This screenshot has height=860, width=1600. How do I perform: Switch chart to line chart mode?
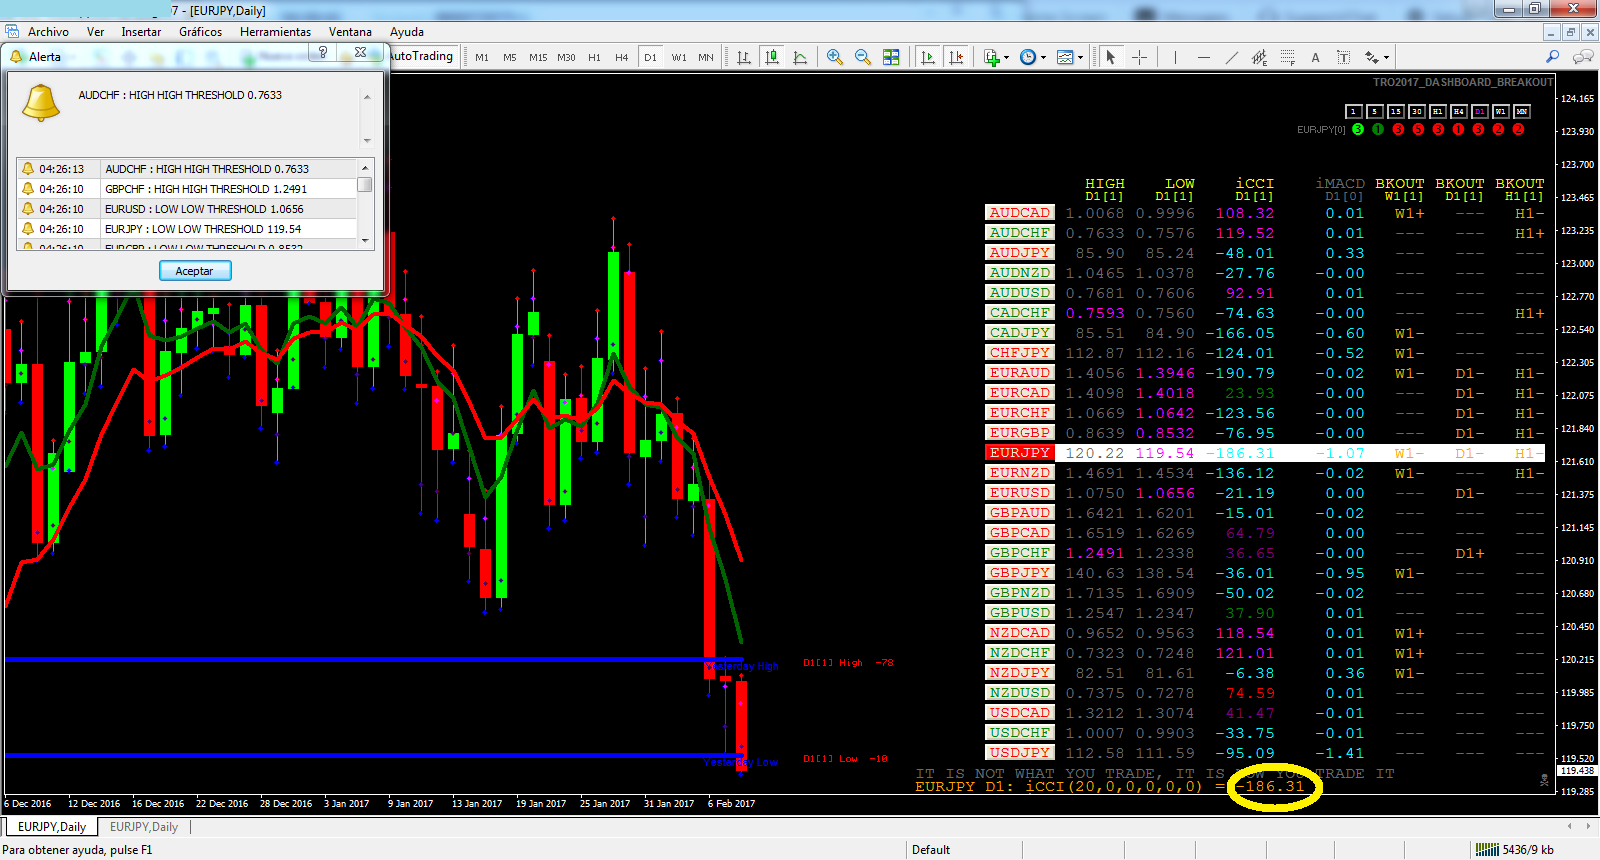coord(800,57)
